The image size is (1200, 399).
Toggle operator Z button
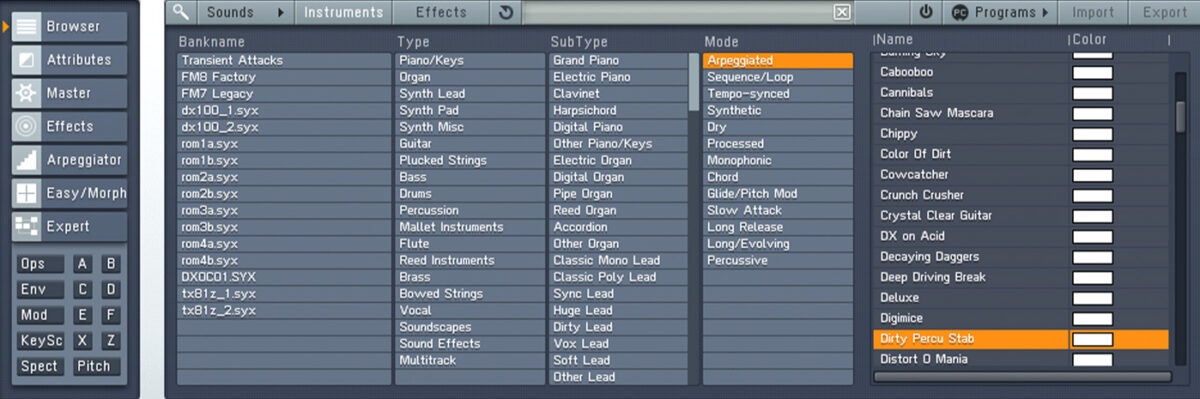click(111, 341)
